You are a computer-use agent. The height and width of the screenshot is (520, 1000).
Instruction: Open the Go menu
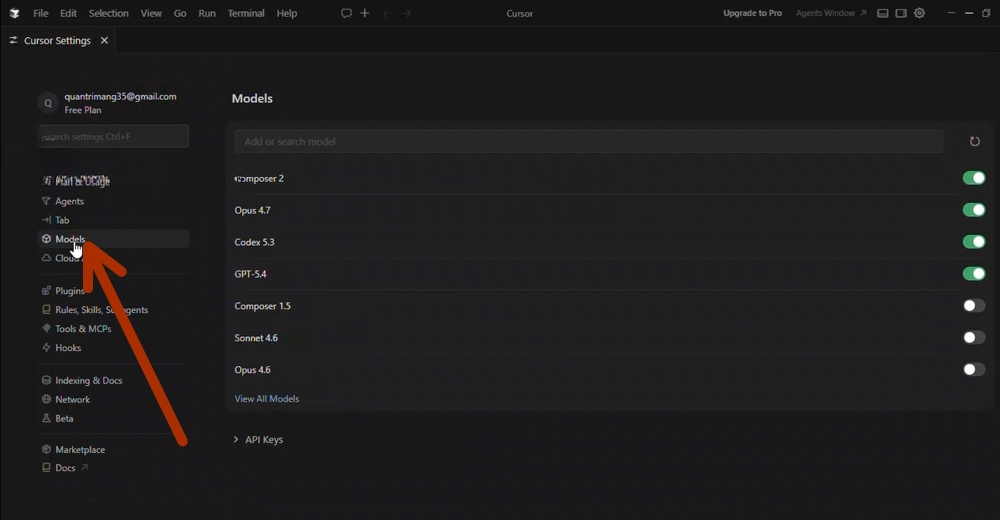180,13
